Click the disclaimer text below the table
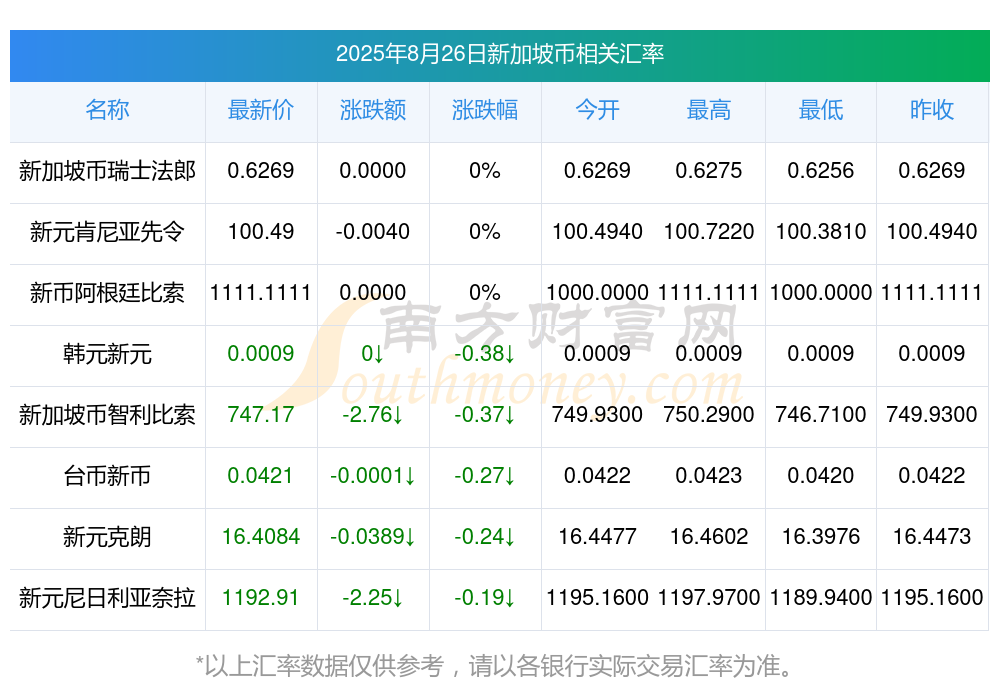Image resolution: width=1000 pixels, height=698 pixels. click(495, 667)
